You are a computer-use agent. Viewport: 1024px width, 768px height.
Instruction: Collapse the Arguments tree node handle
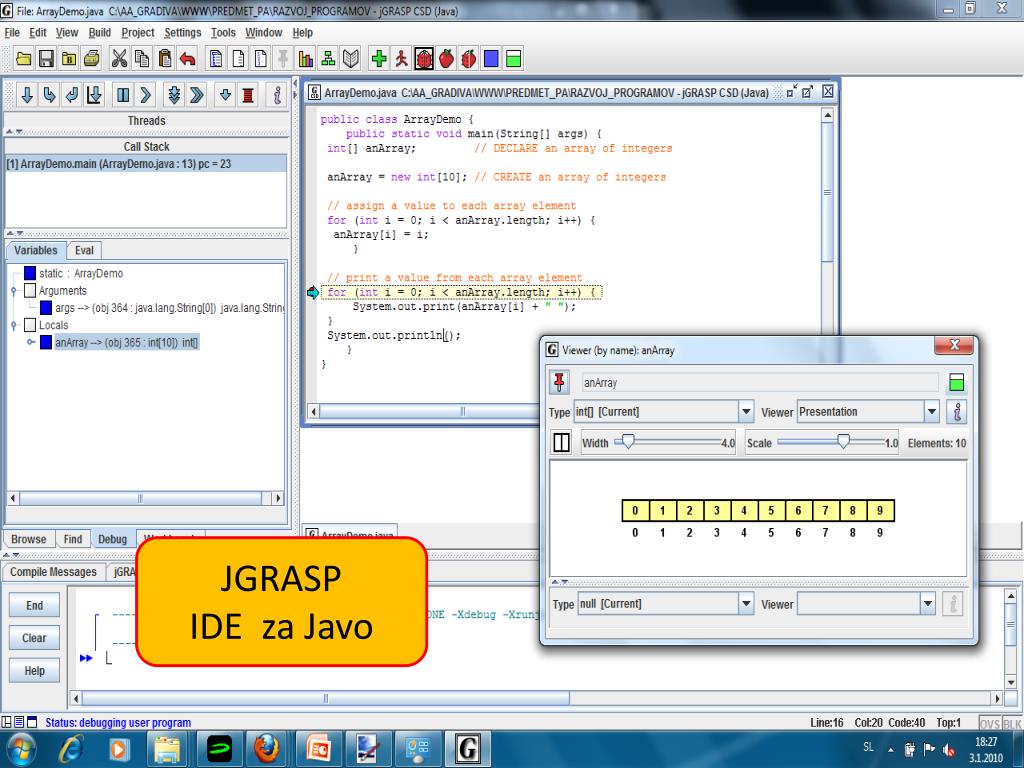[x=14, y=291]
